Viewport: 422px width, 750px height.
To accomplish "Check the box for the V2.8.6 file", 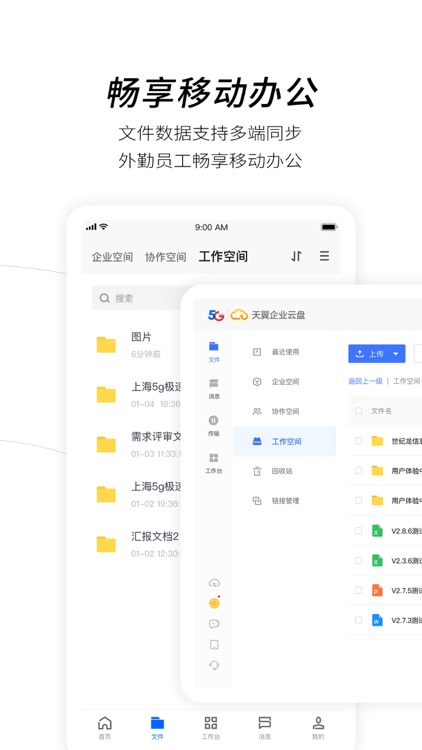I will click(x=358, y=530).
